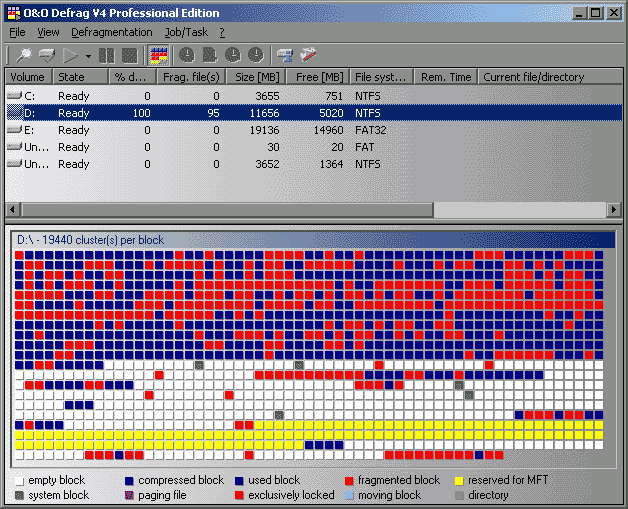Click the Analyze magnifier toolbar icon
This screenshot has height=509, width=628.
point(24,55)
